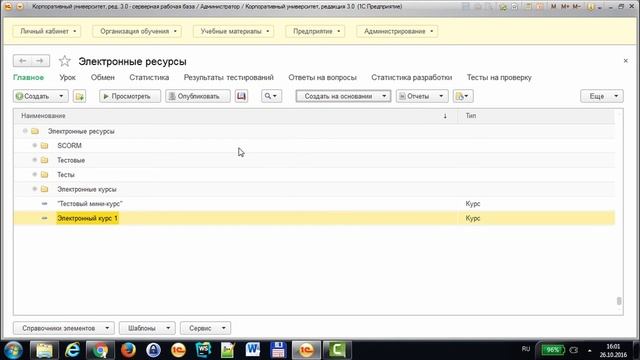Open the Администрирование menu
This screenshot has height=360, width=640.
[397, 31]
